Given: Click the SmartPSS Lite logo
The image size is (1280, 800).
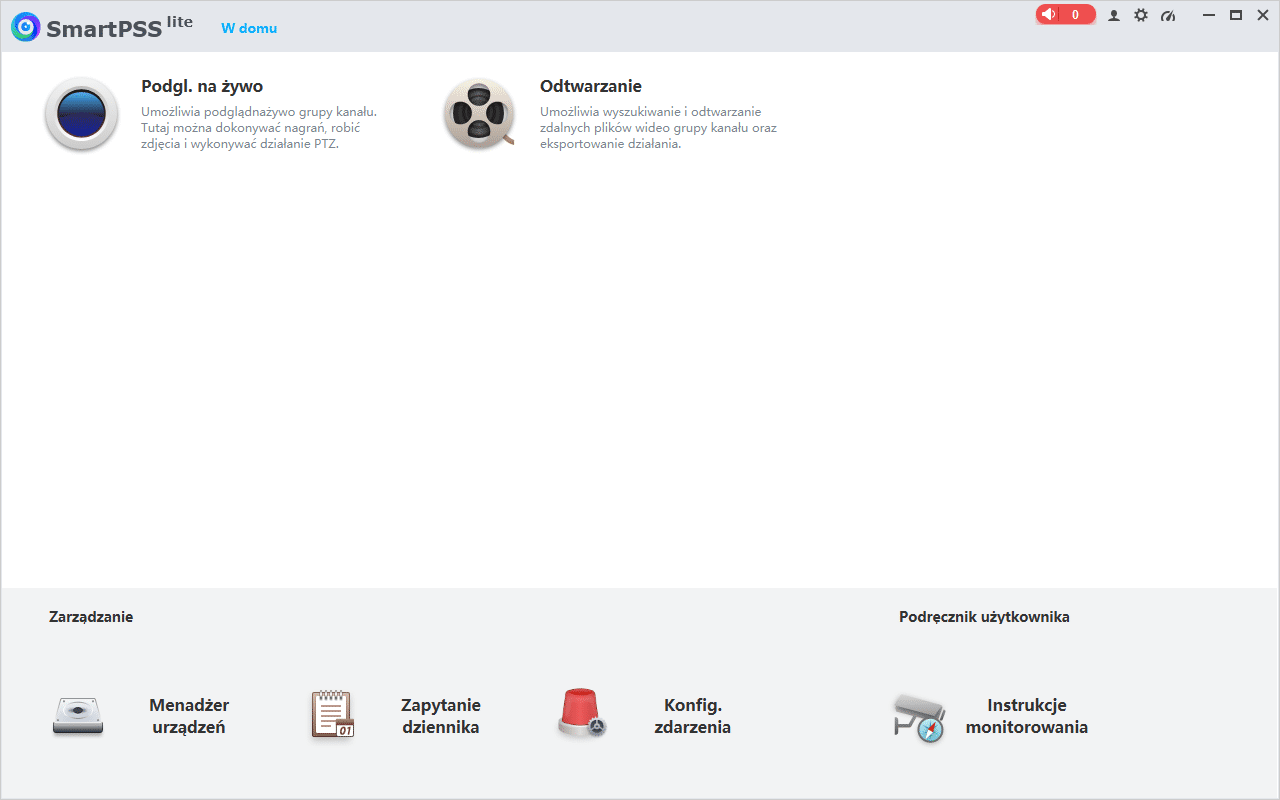Looking at the screenshot, I should point(24,26).
